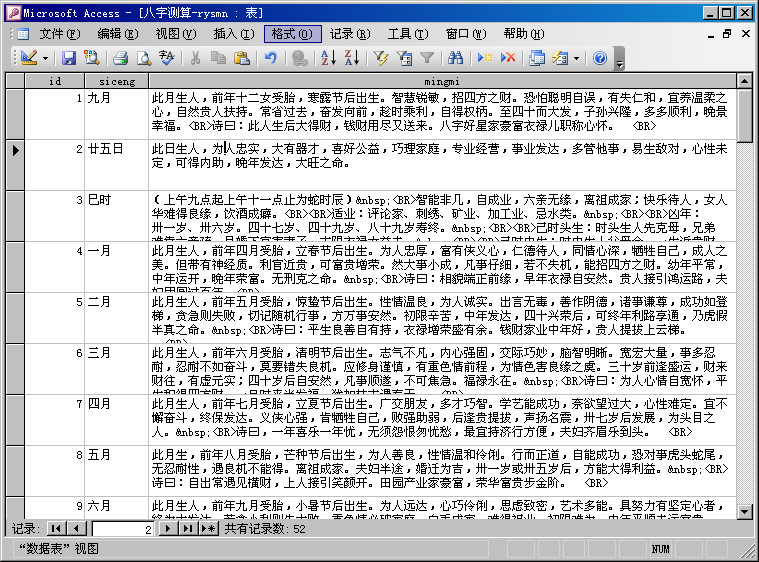Open the 帮助(H) menu
Viewport: 759px width, 562px height.
point(524,34)
